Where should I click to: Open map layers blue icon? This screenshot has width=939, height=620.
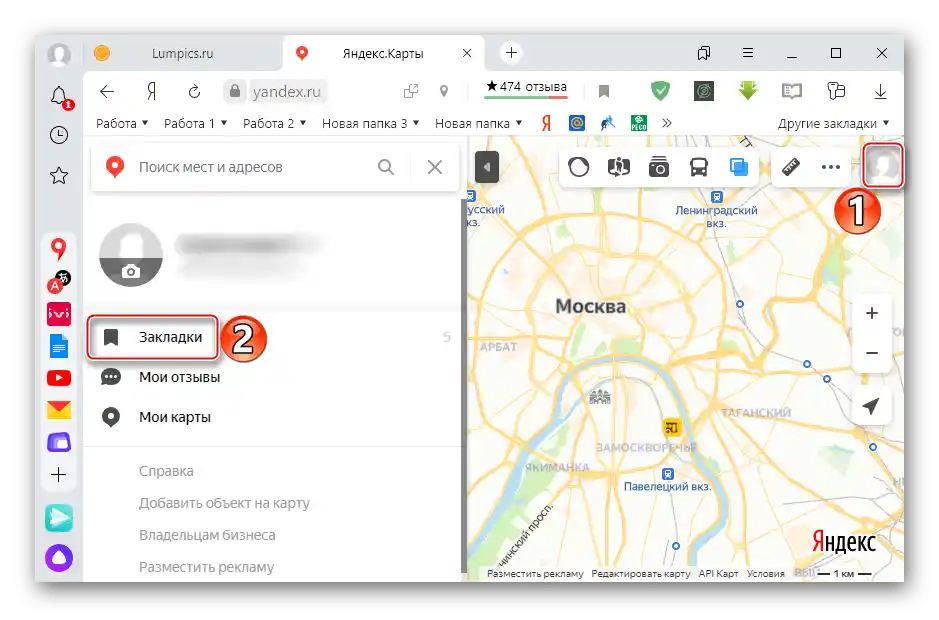(x=739, y=167)
